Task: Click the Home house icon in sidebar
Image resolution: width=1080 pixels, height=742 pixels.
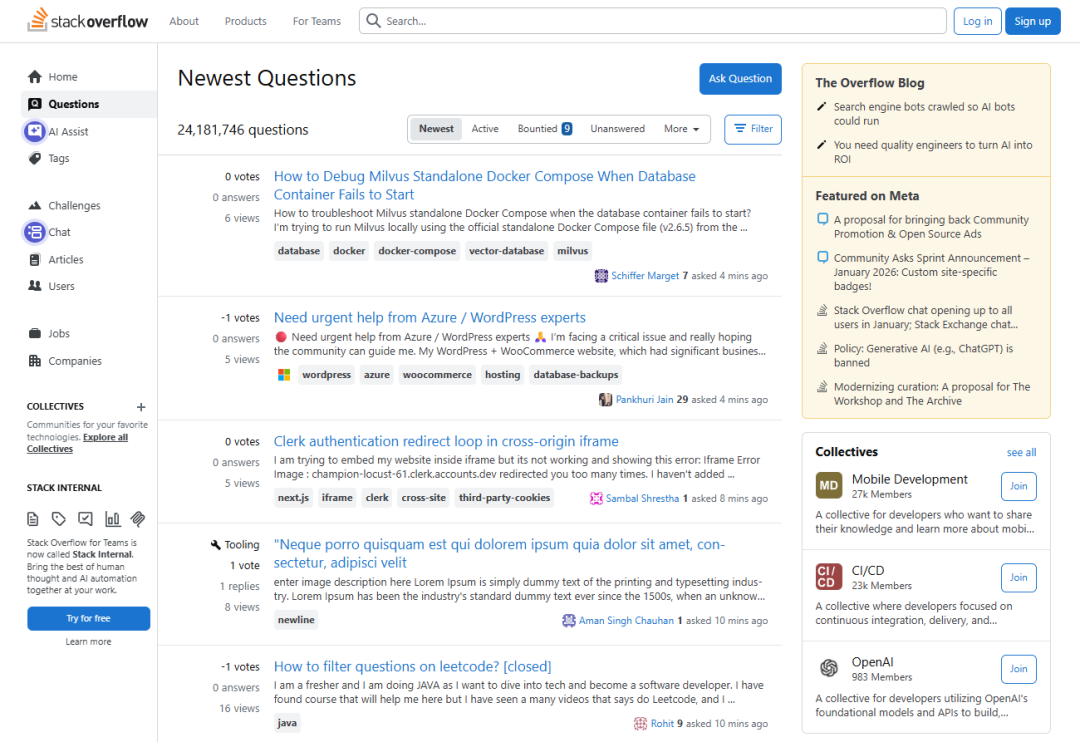Action: (x=35, y=76)
